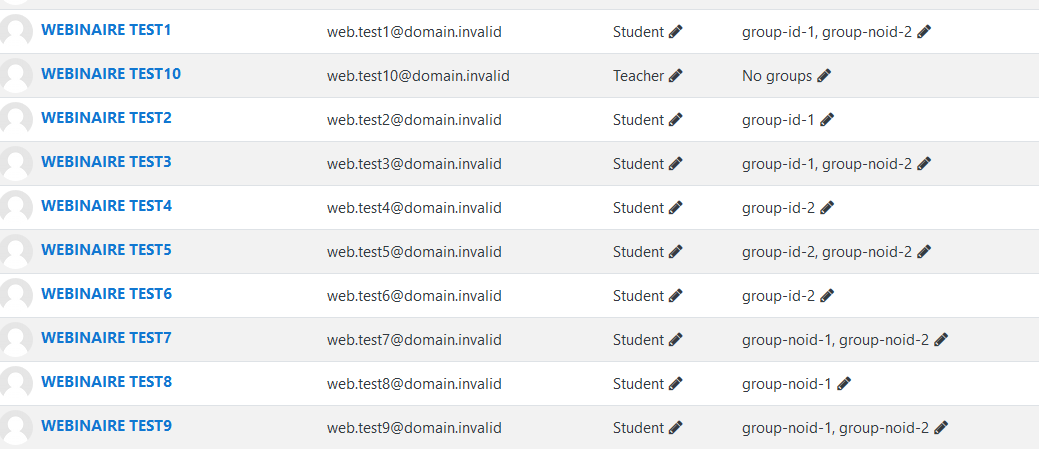1039x455 pixels.
Task: Open WEBINAIRE TEST4 profile link
Action: coord(106,207)
